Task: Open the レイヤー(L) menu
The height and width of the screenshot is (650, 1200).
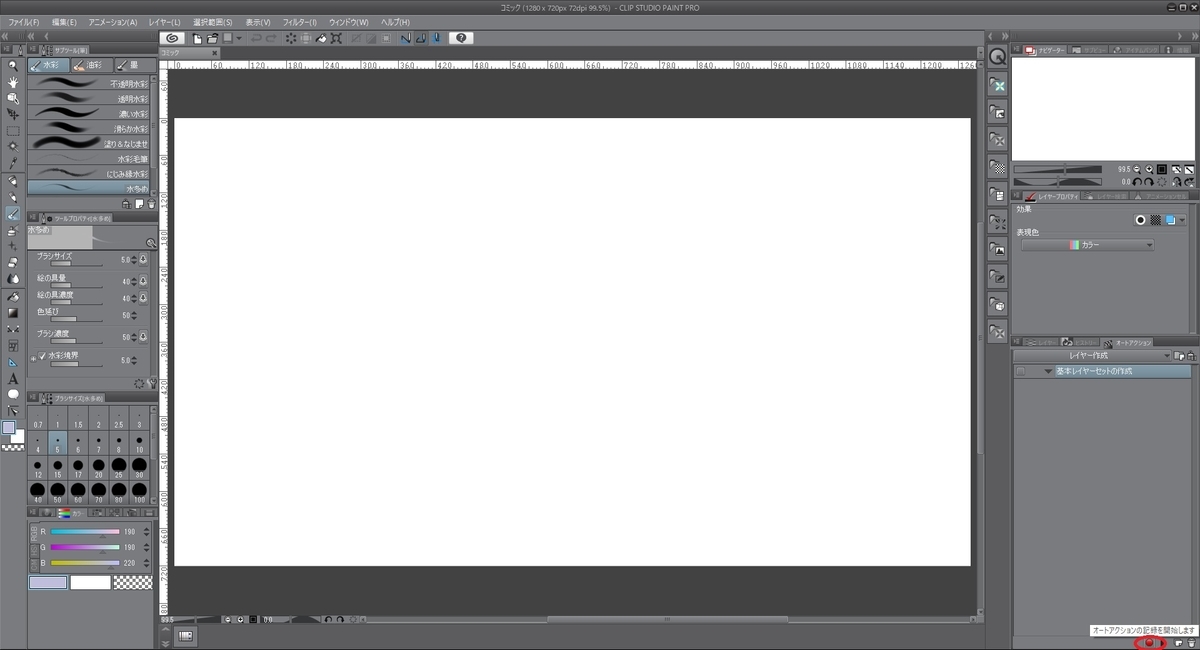Action: click(x=164, y=22)
